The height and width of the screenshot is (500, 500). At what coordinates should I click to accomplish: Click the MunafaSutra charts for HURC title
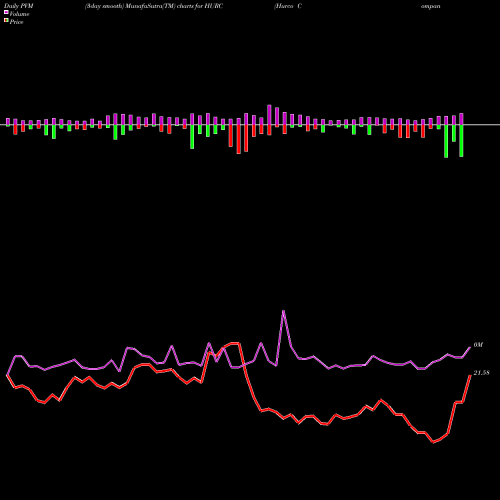(x=154, y=6)
